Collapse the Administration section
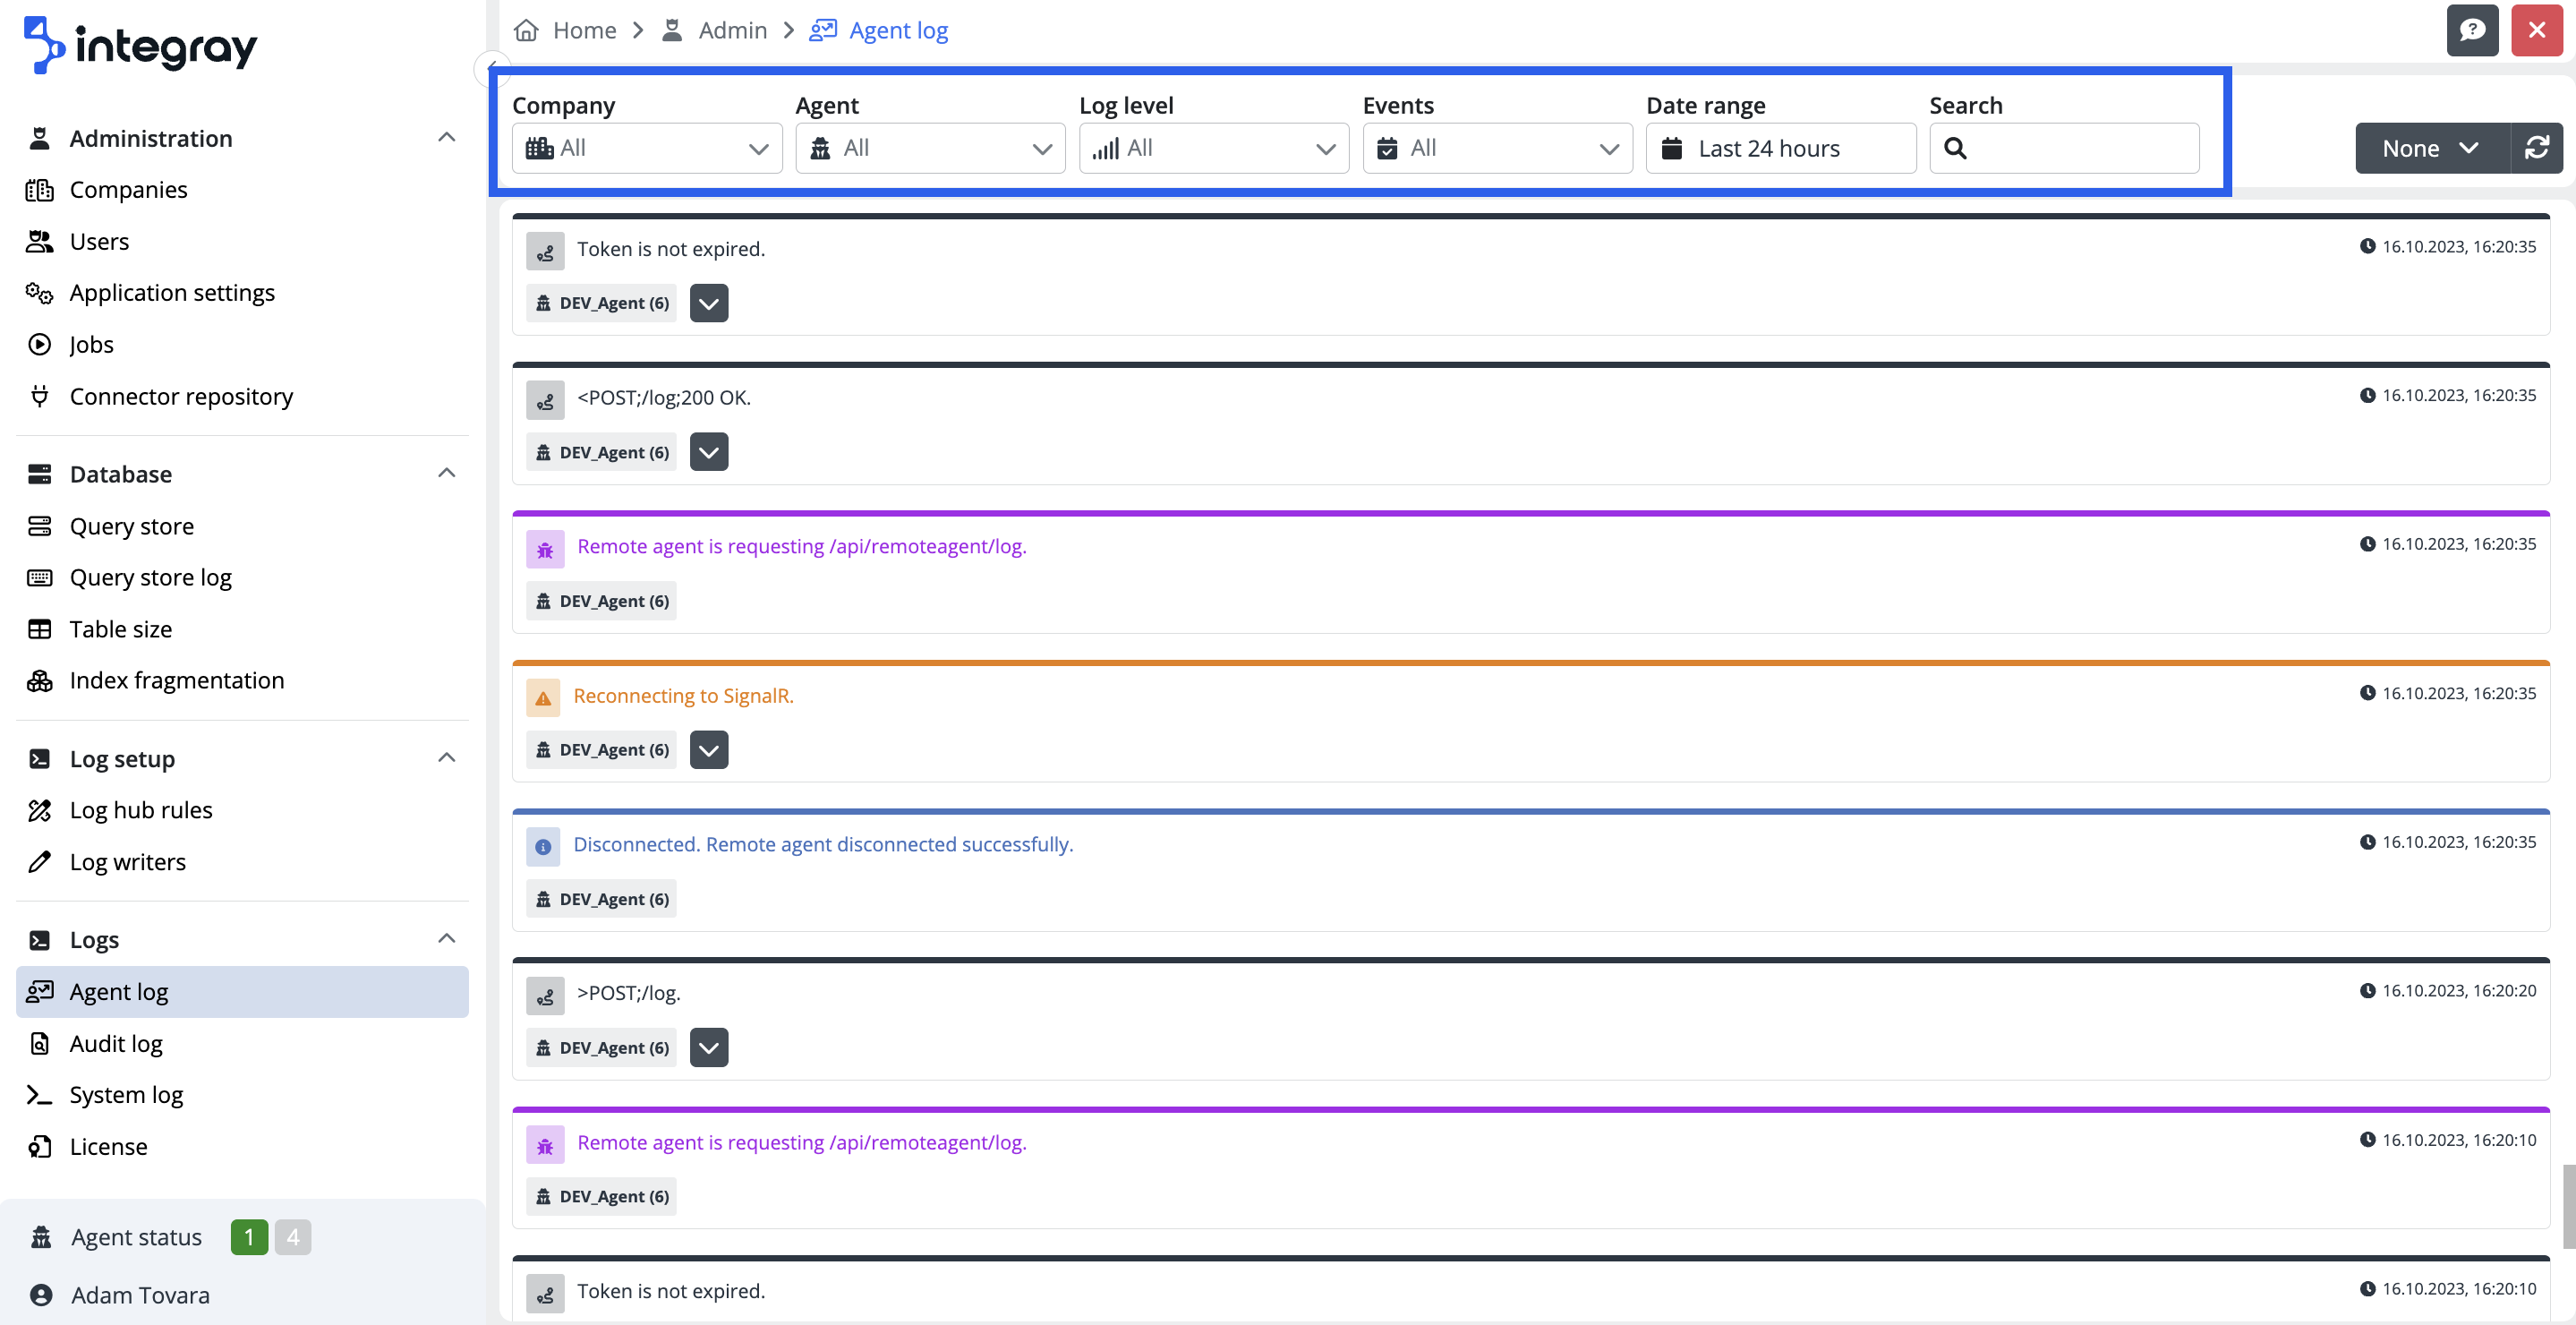Viewport: 2576px width, 1325px height. 446,137
